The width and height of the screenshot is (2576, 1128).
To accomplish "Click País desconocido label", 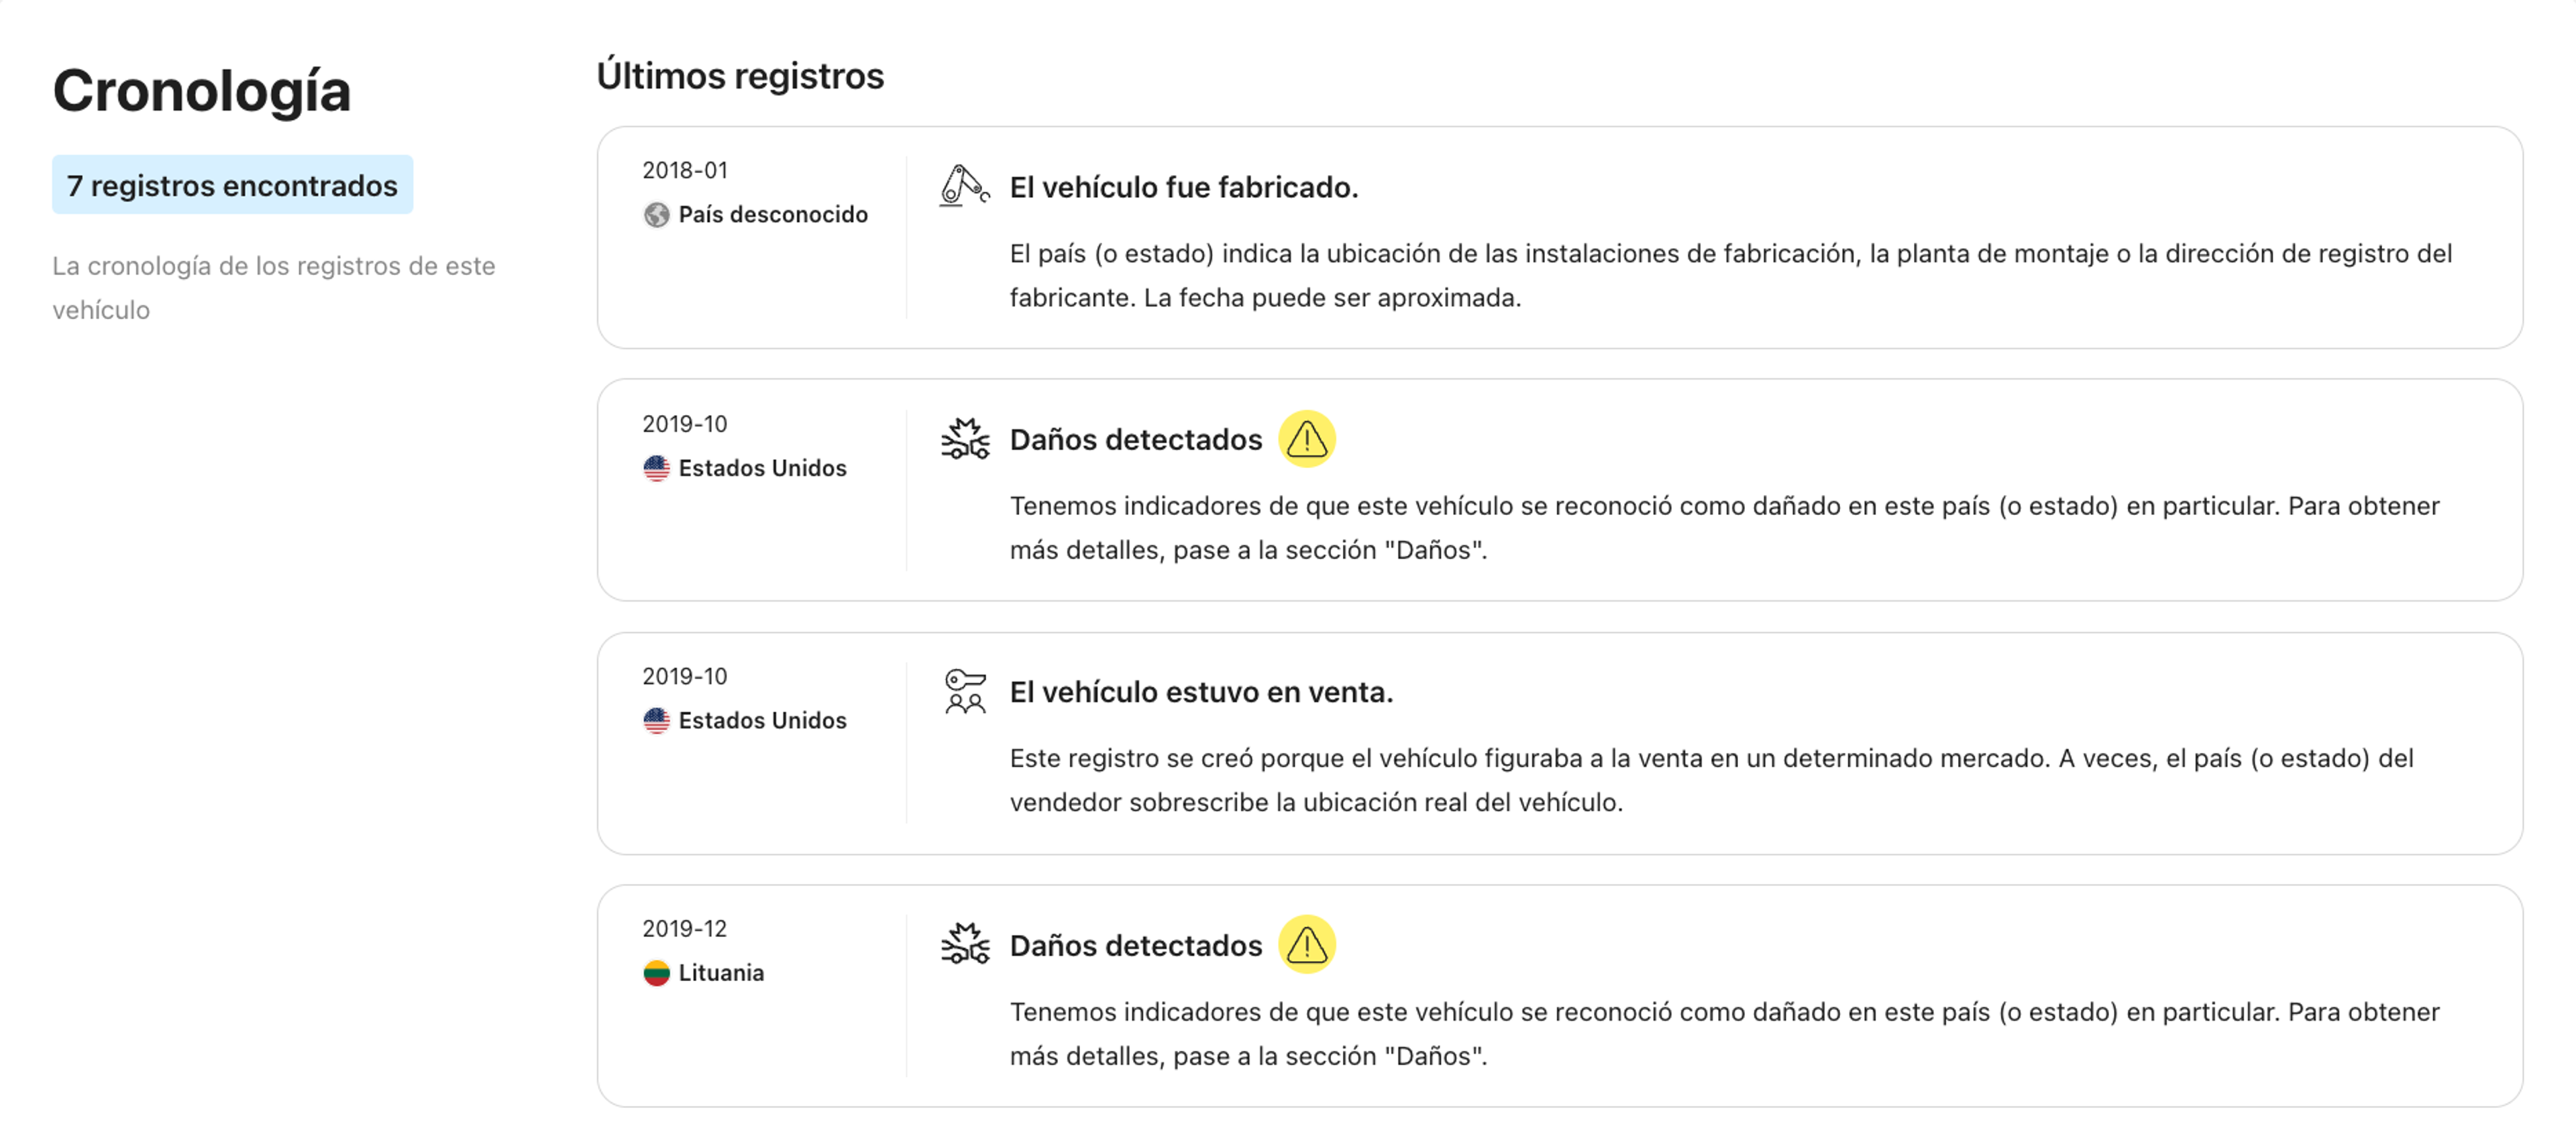I will [x=772, y=215].
